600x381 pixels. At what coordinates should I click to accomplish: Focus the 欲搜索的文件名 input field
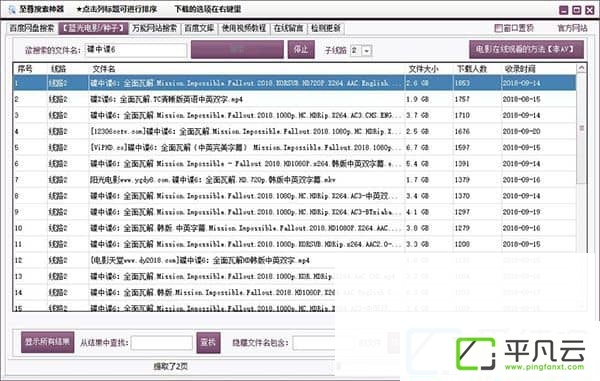coord(135,50)
